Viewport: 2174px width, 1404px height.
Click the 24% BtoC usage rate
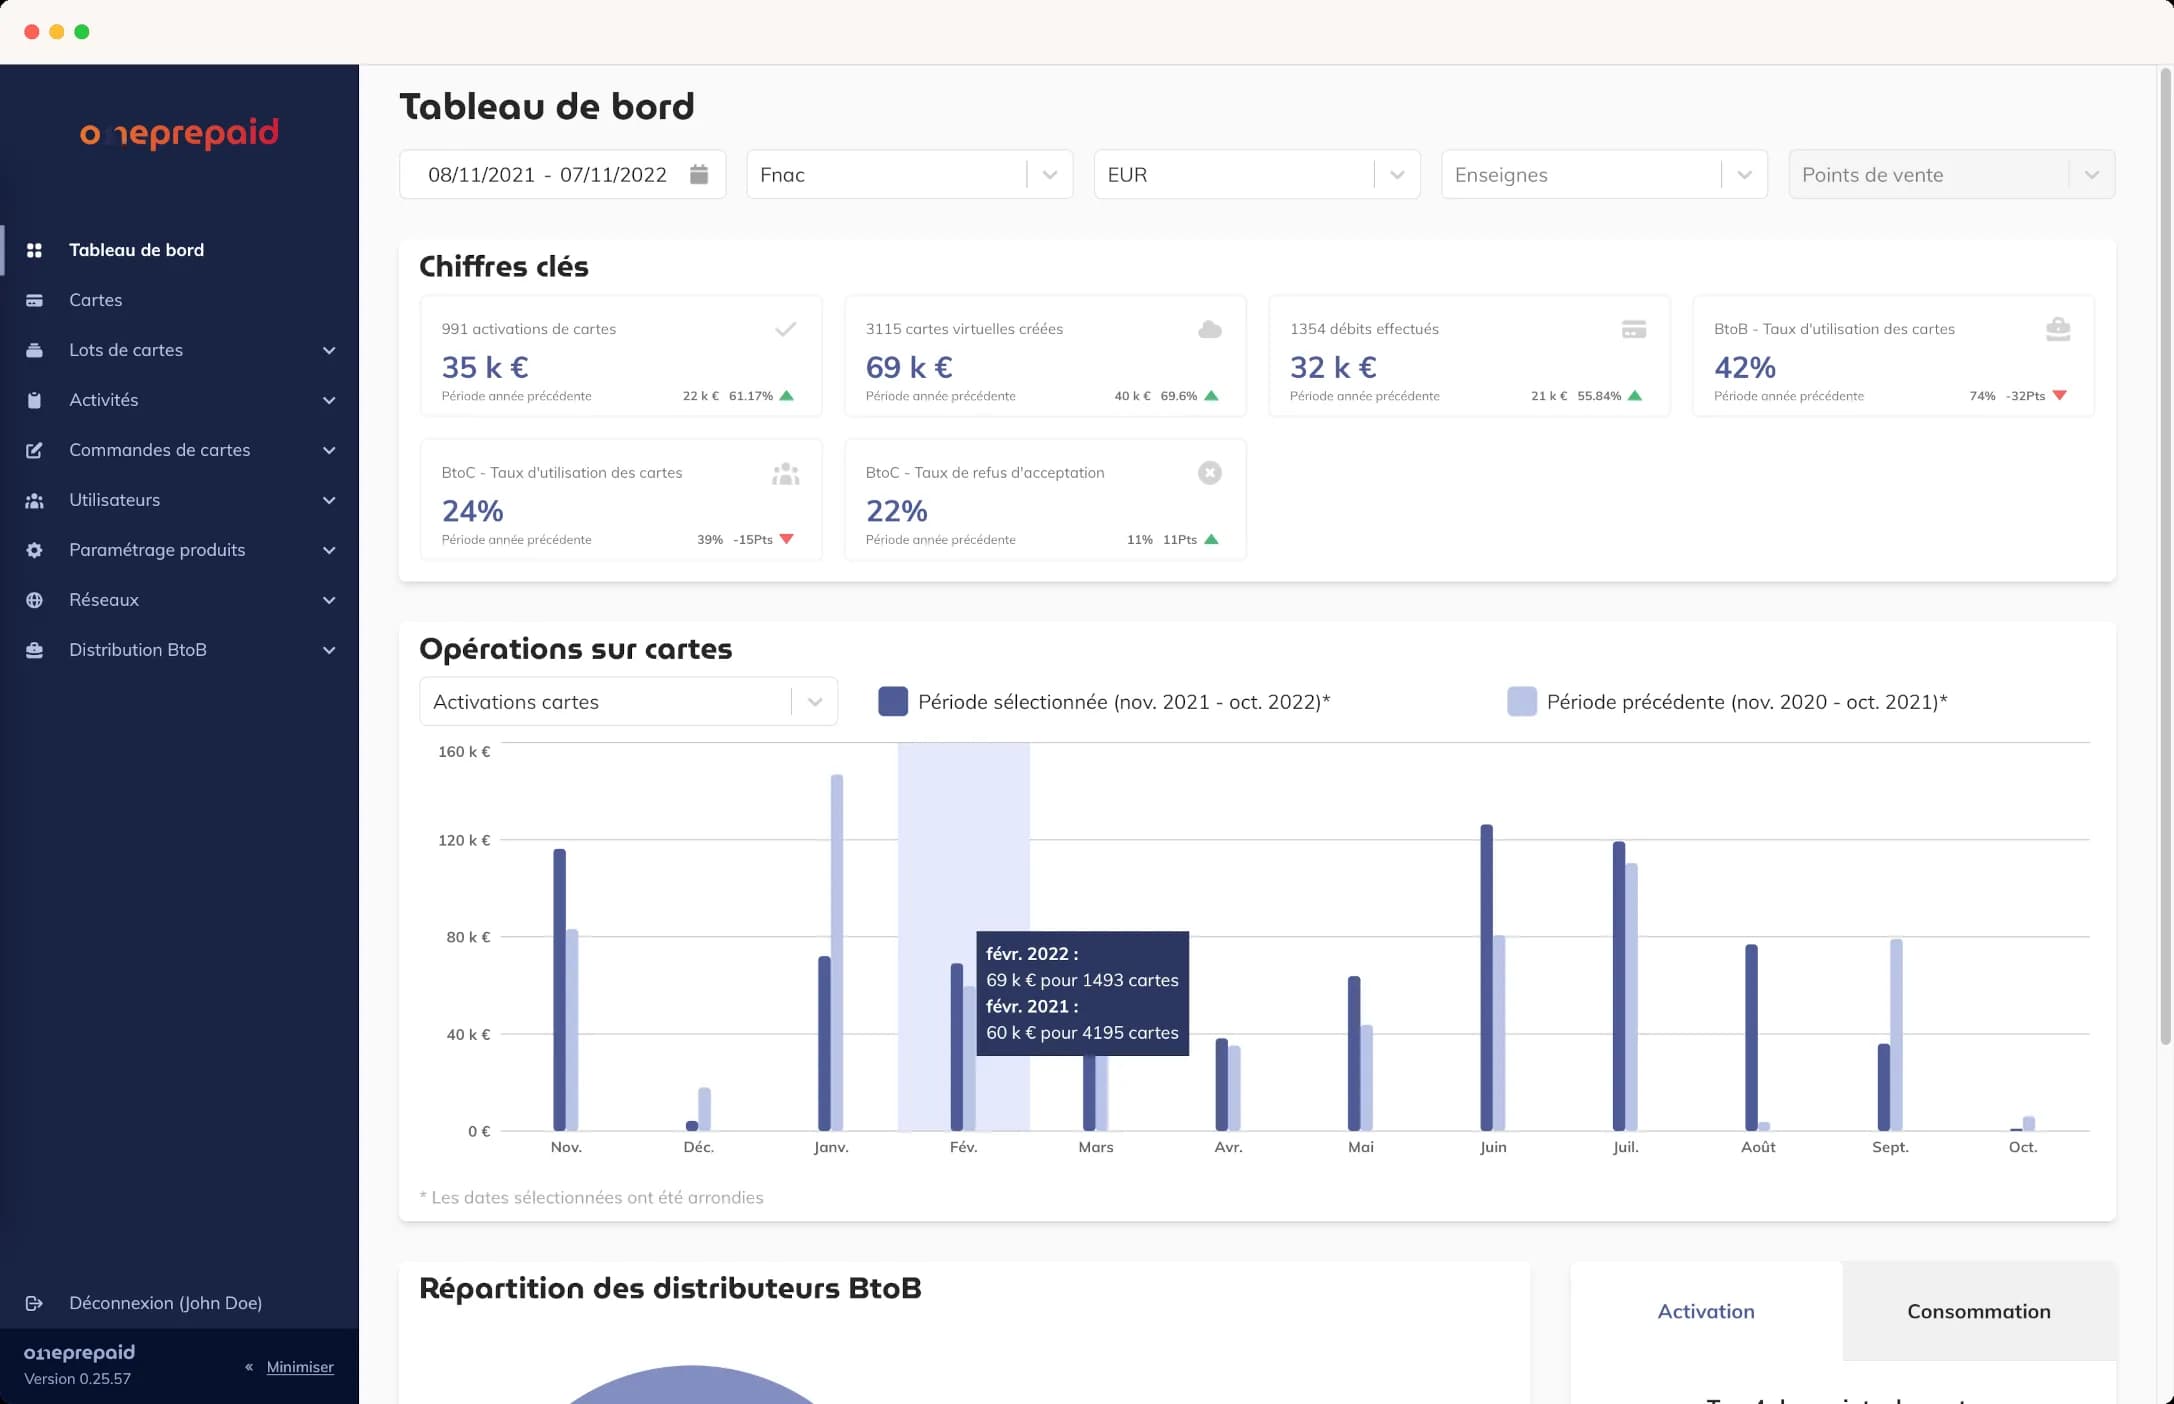[x=472, y=511]
